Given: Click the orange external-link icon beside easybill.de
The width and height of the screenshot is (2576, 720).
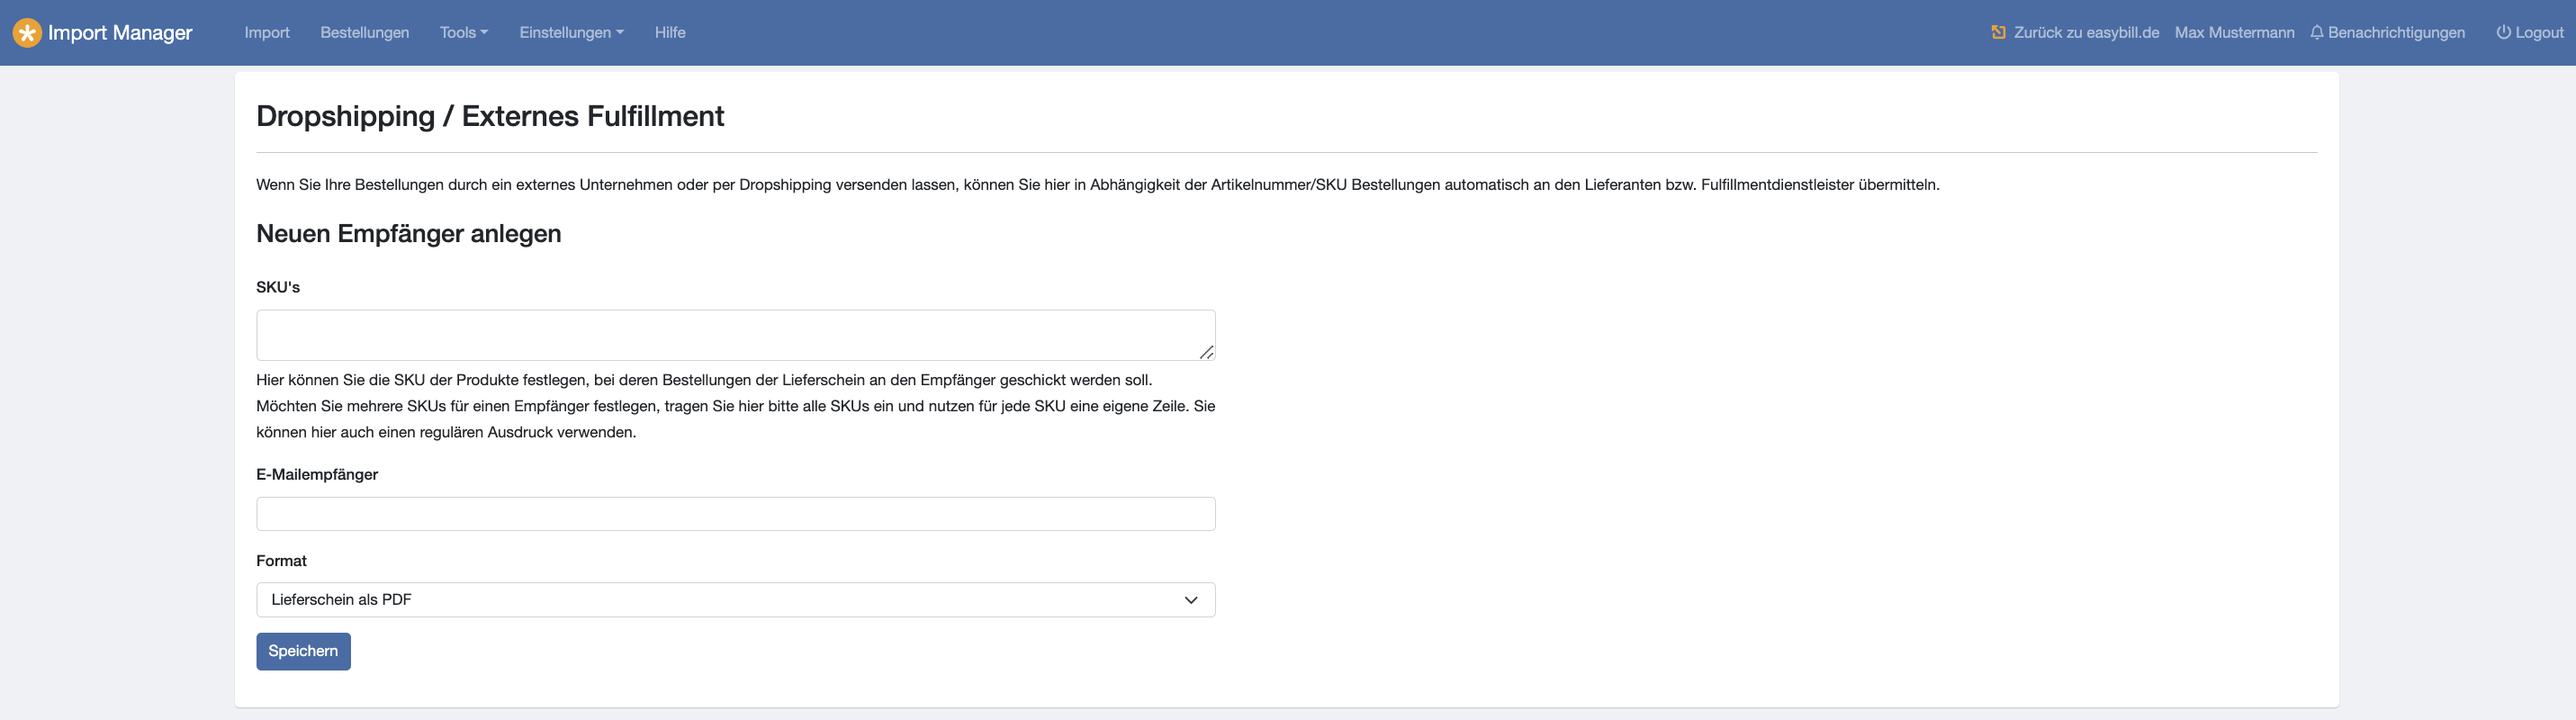Looking at the screenshot, I should point(1998,33).
